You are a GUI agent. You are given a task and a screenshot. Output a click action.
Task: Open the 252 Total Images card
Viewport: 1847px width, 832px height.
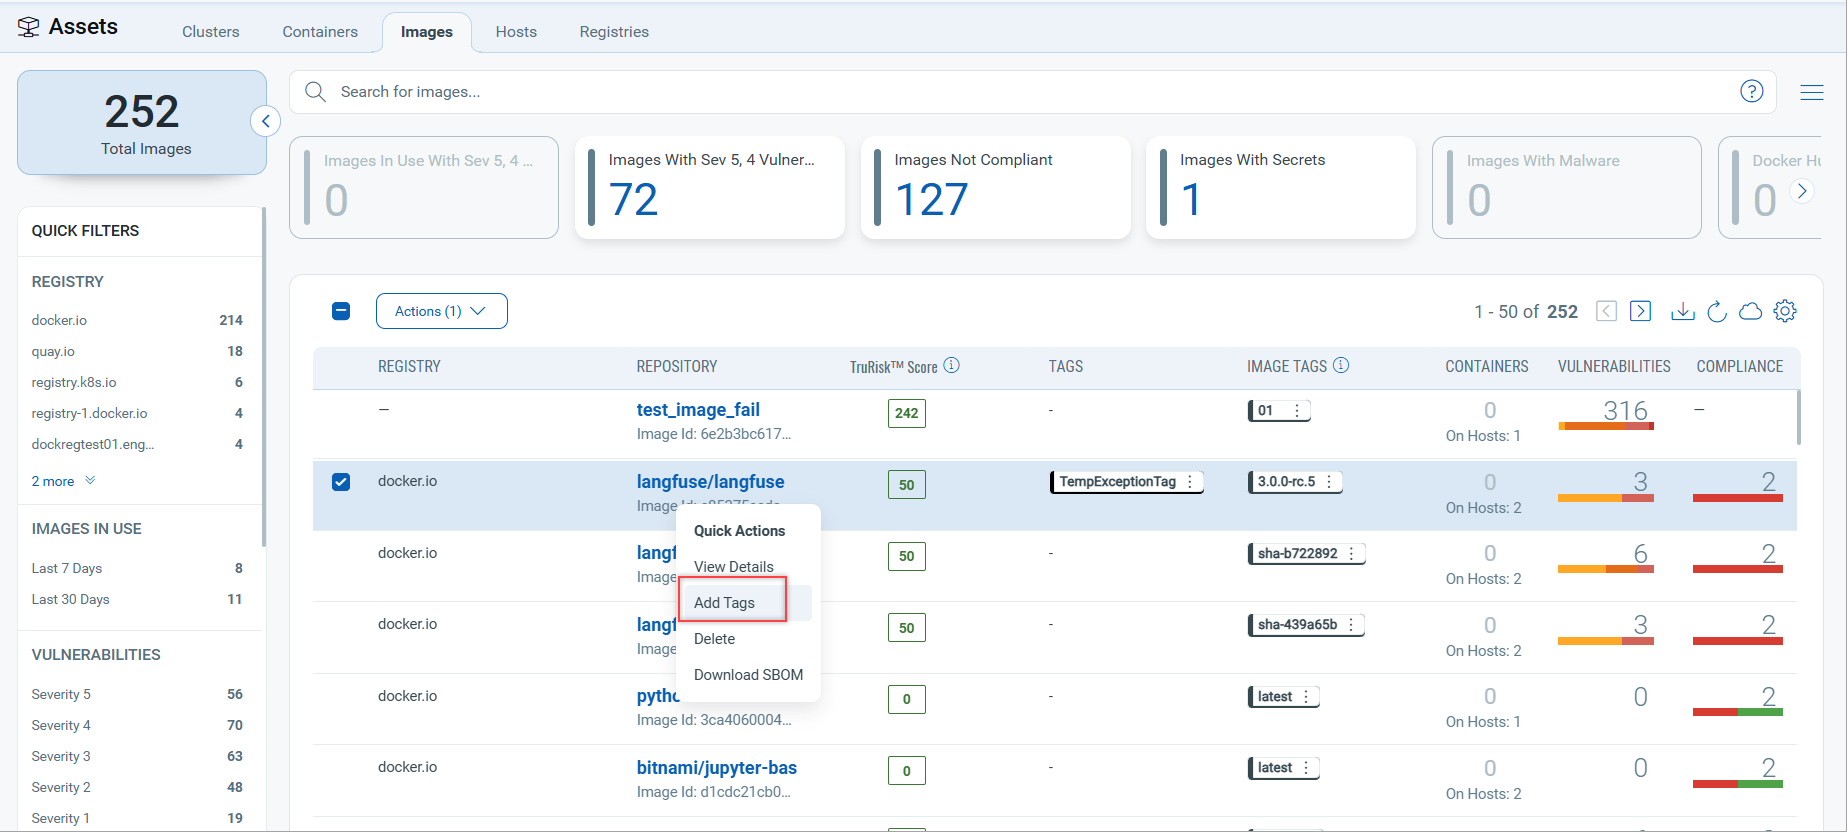click(x=142, y=123)
